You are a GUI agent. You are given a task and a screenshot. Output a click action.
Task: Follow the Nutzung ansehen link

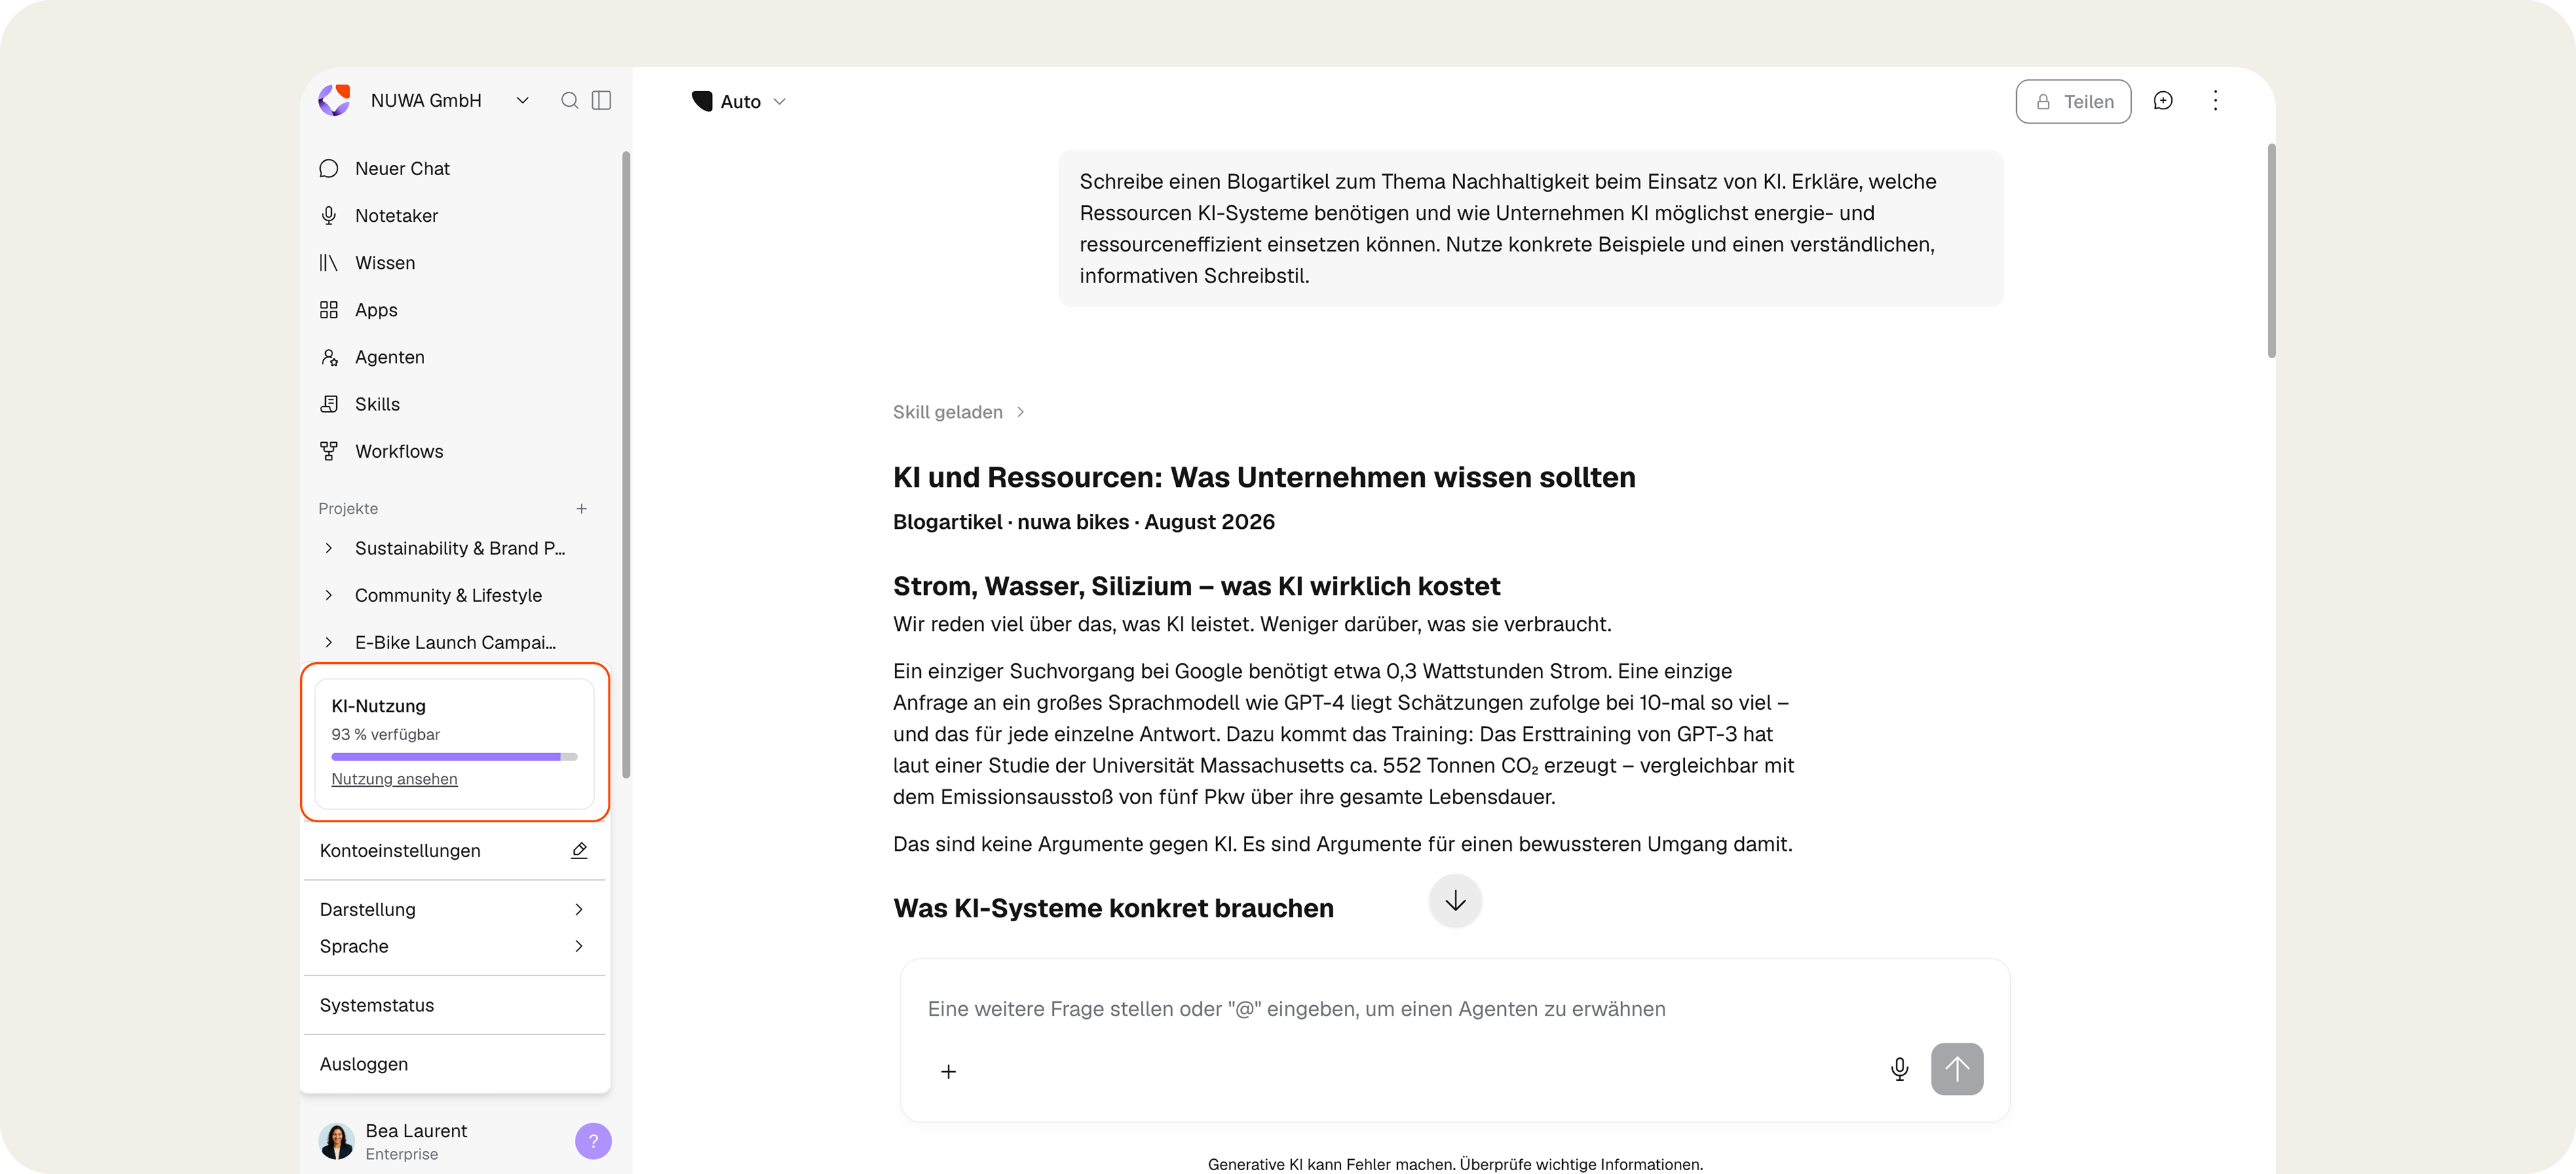point(394,779)
